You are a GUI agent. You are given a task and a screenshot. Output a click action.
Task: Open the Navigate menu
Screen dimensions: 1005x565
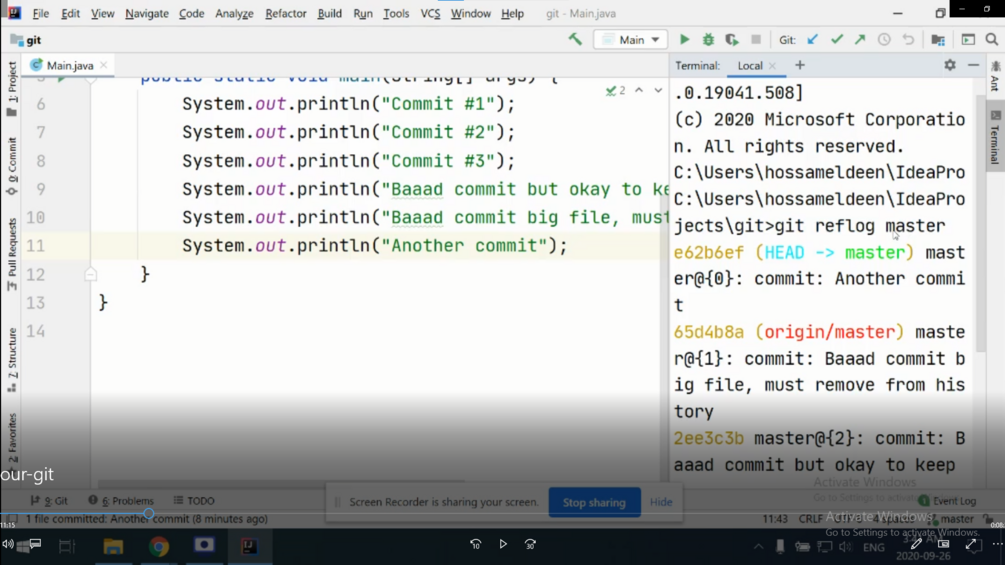pos(147,13)
